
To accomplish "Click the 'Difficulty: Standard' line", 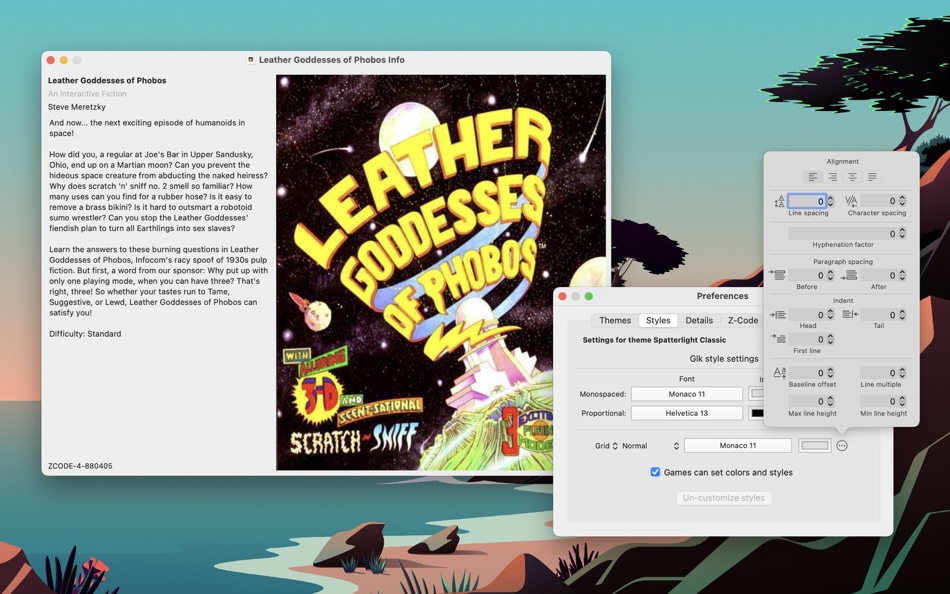I will (x=85, y=334).
